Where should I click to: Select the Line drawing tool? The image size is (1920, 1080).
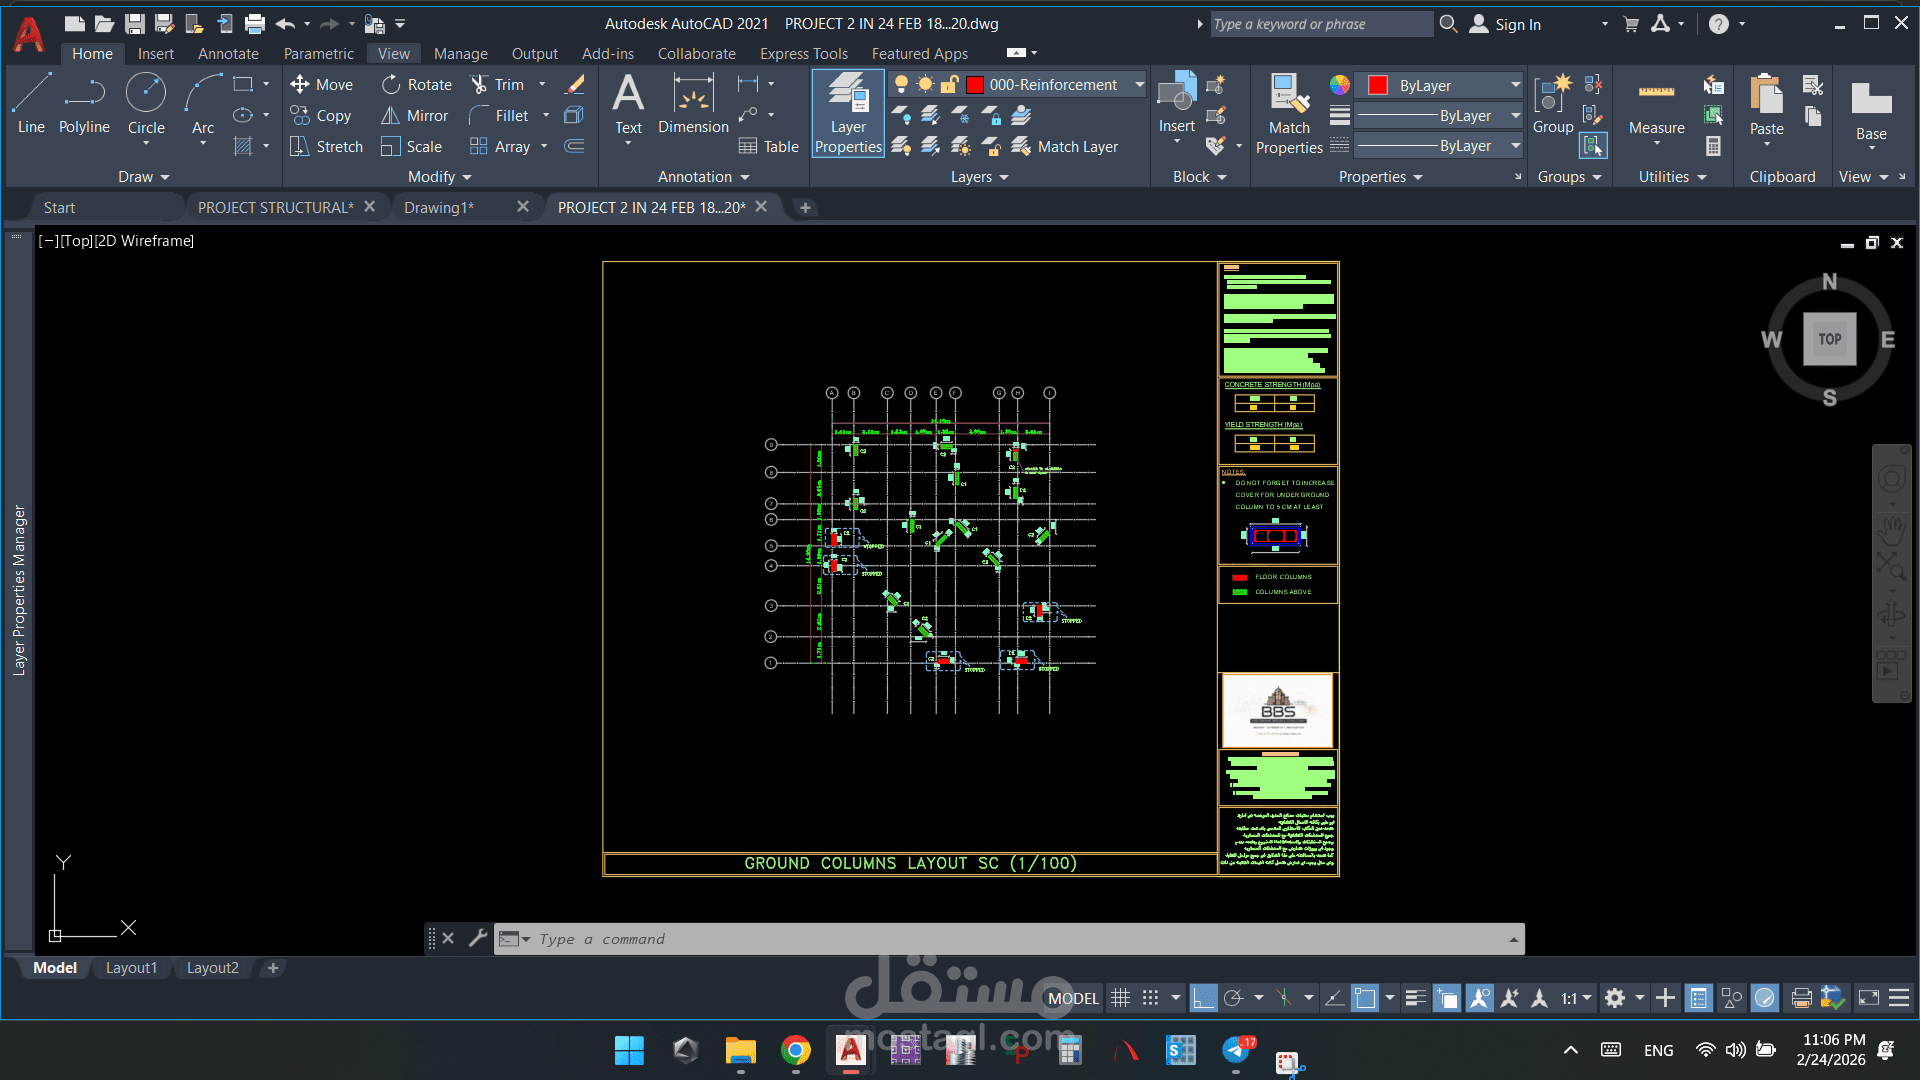31,103
